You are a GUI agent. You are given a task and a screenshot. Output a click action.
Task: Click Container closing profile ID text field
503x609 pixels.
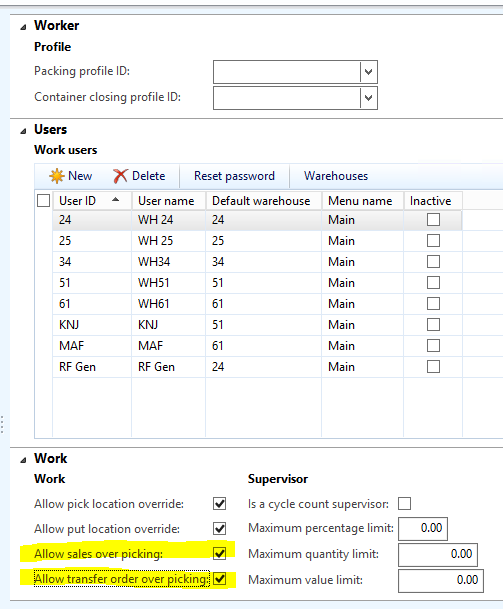[287, 98]
